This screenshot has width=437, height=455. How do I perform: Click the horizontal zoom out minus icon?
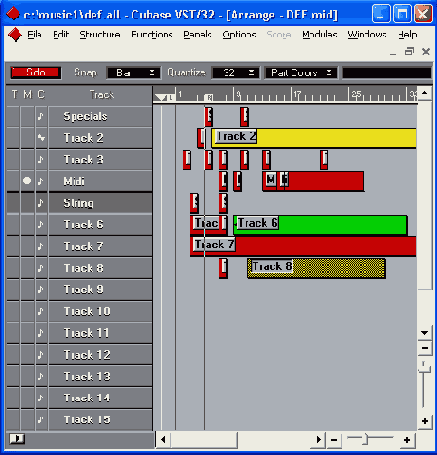[x=334, y=440]
